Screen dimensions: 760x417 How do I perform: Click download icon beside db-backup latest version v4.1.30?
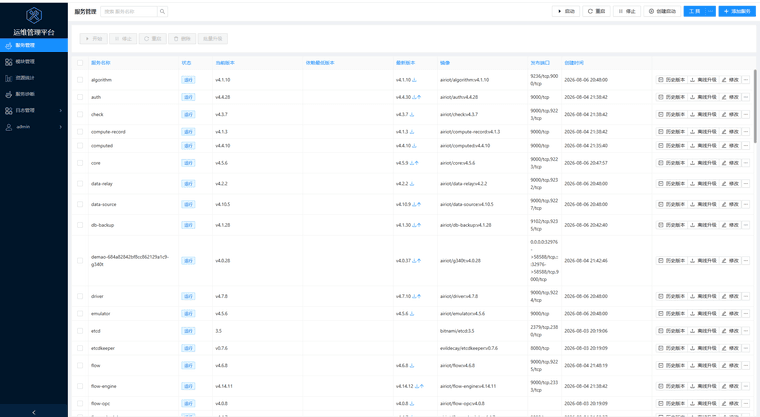[x=414, y=225]
